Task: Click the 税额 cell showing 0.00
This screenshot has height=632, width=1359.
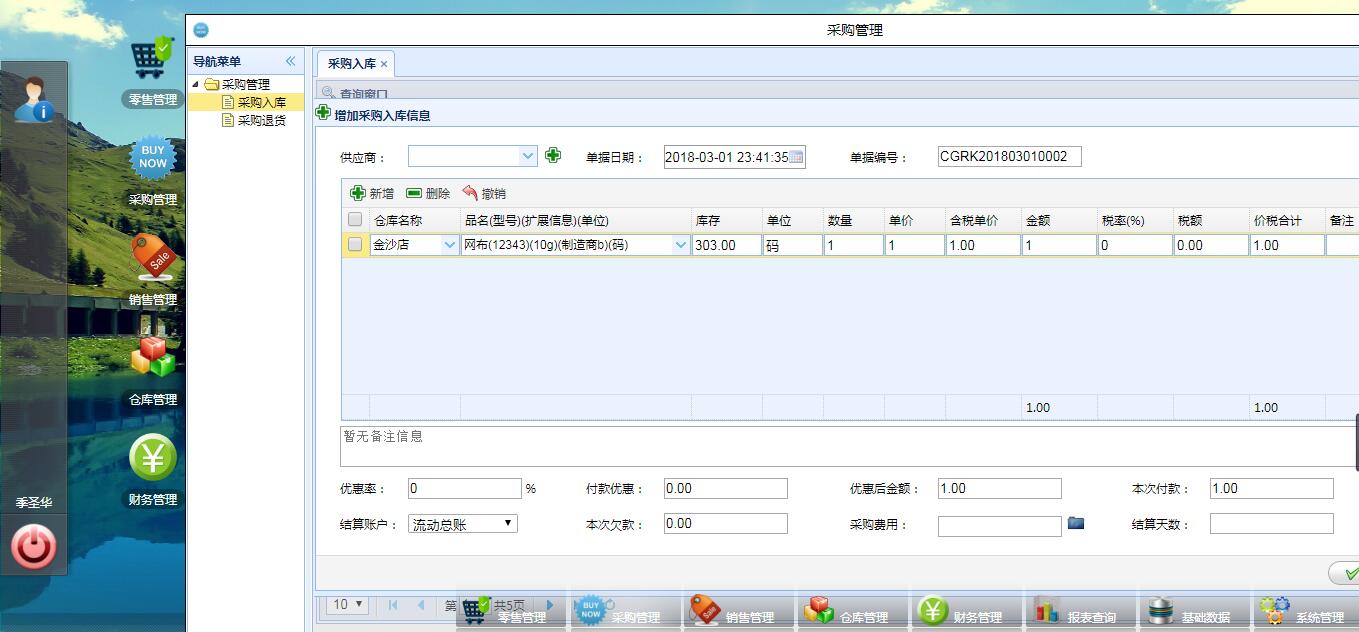Action: pos(1211,245)
